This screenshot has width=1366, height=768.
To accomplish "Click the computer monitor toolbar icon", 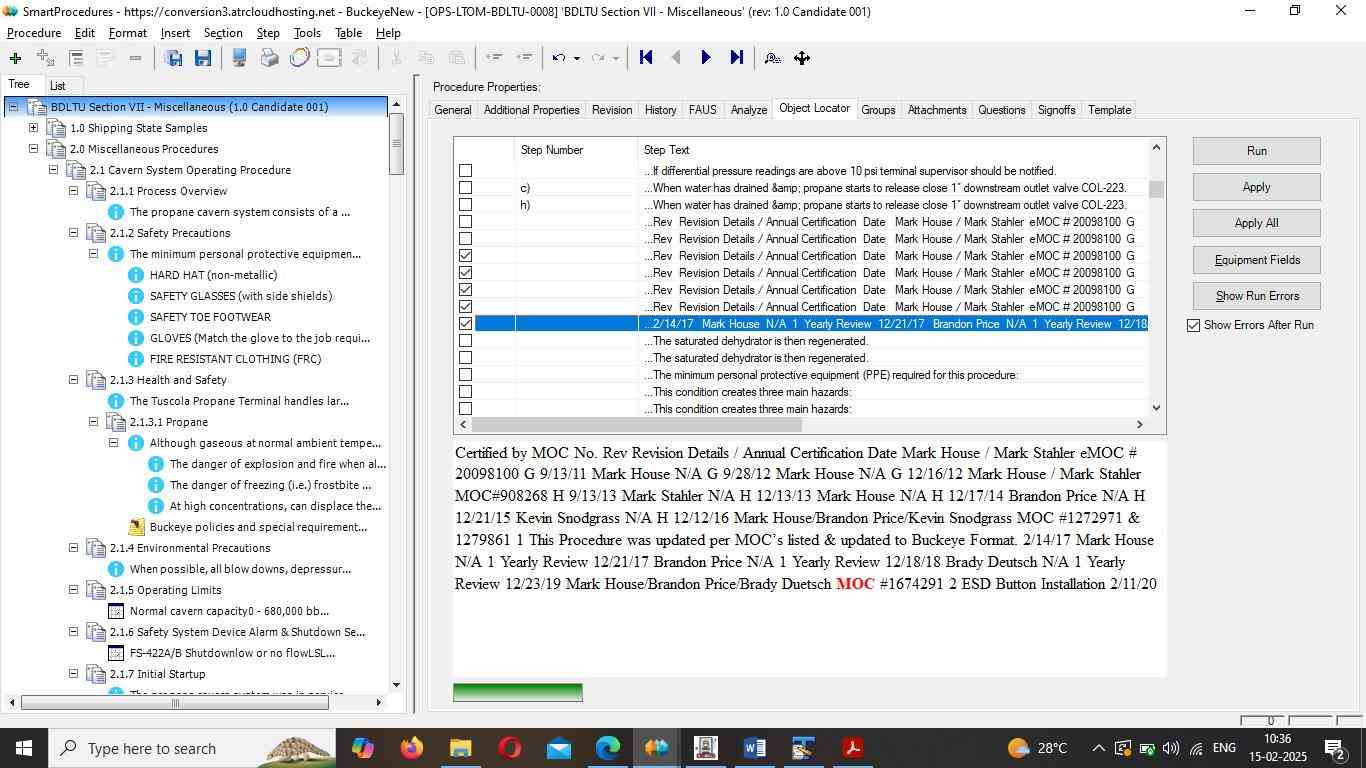I will pyautogui.click(x=239, y=58).
